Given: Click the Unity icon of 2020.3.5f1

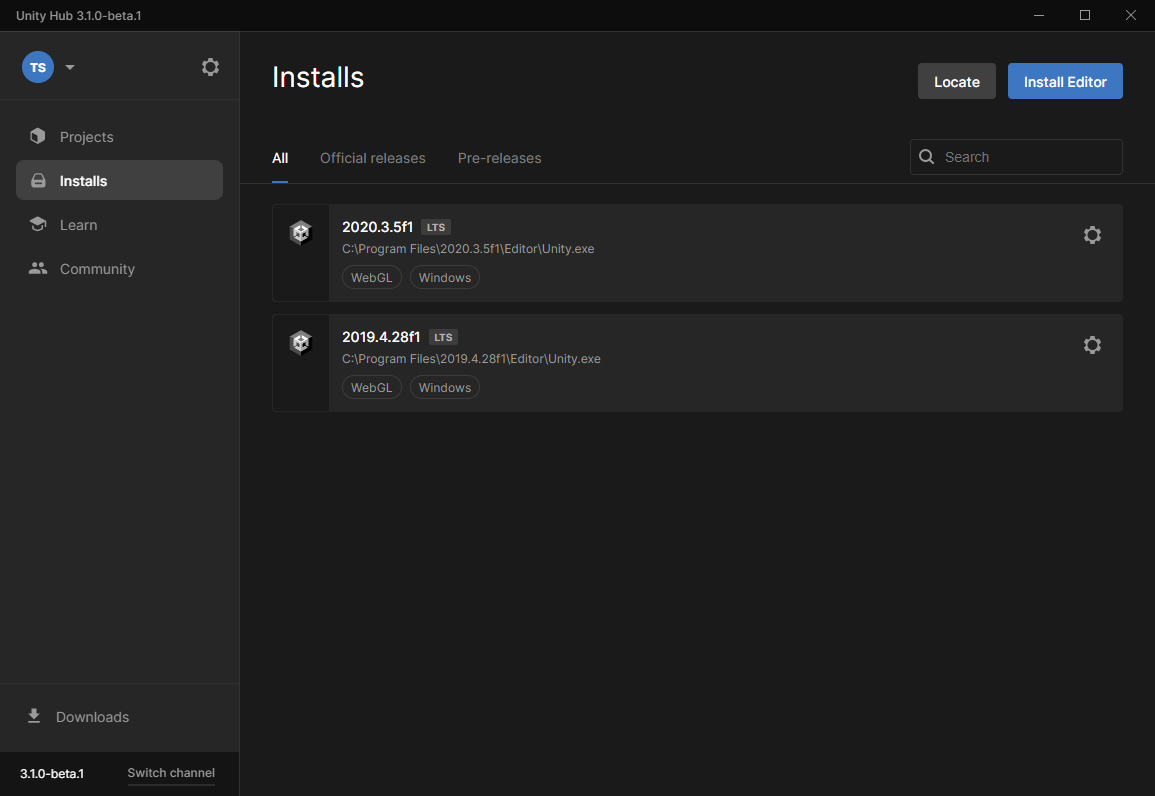Looking at the screenshot, I should point(301,233).
